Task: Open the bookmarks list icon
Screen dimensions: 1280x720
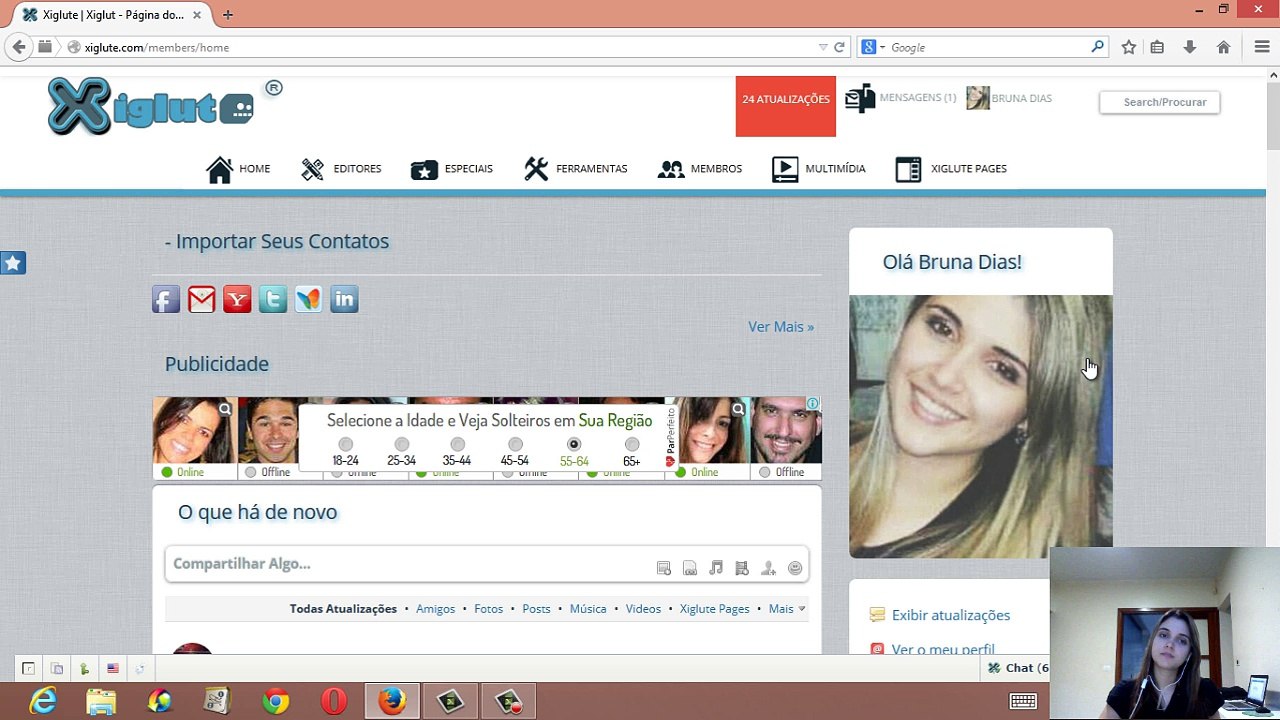Action: pyautogui.click(x=1157, y=47)
